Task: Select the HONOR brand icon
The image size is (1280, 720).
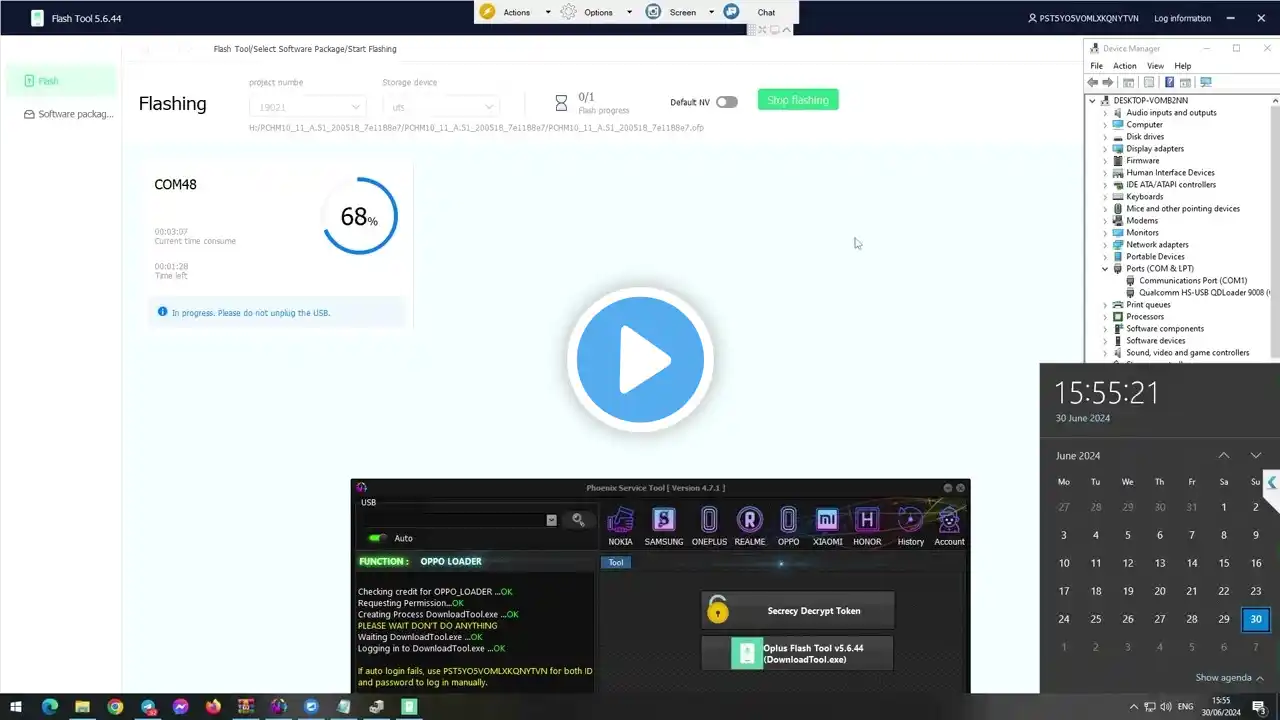Action: pos(867,521)
